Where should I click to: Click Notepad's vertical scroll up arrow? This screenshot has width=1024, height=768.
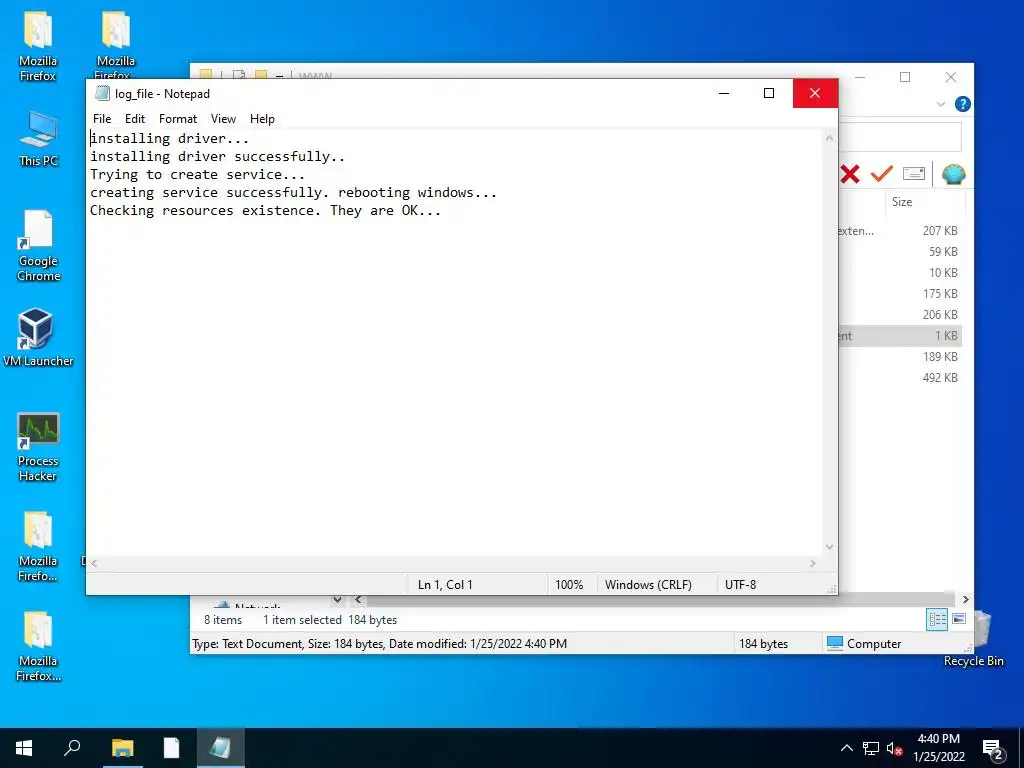click(x=829, y=138)
